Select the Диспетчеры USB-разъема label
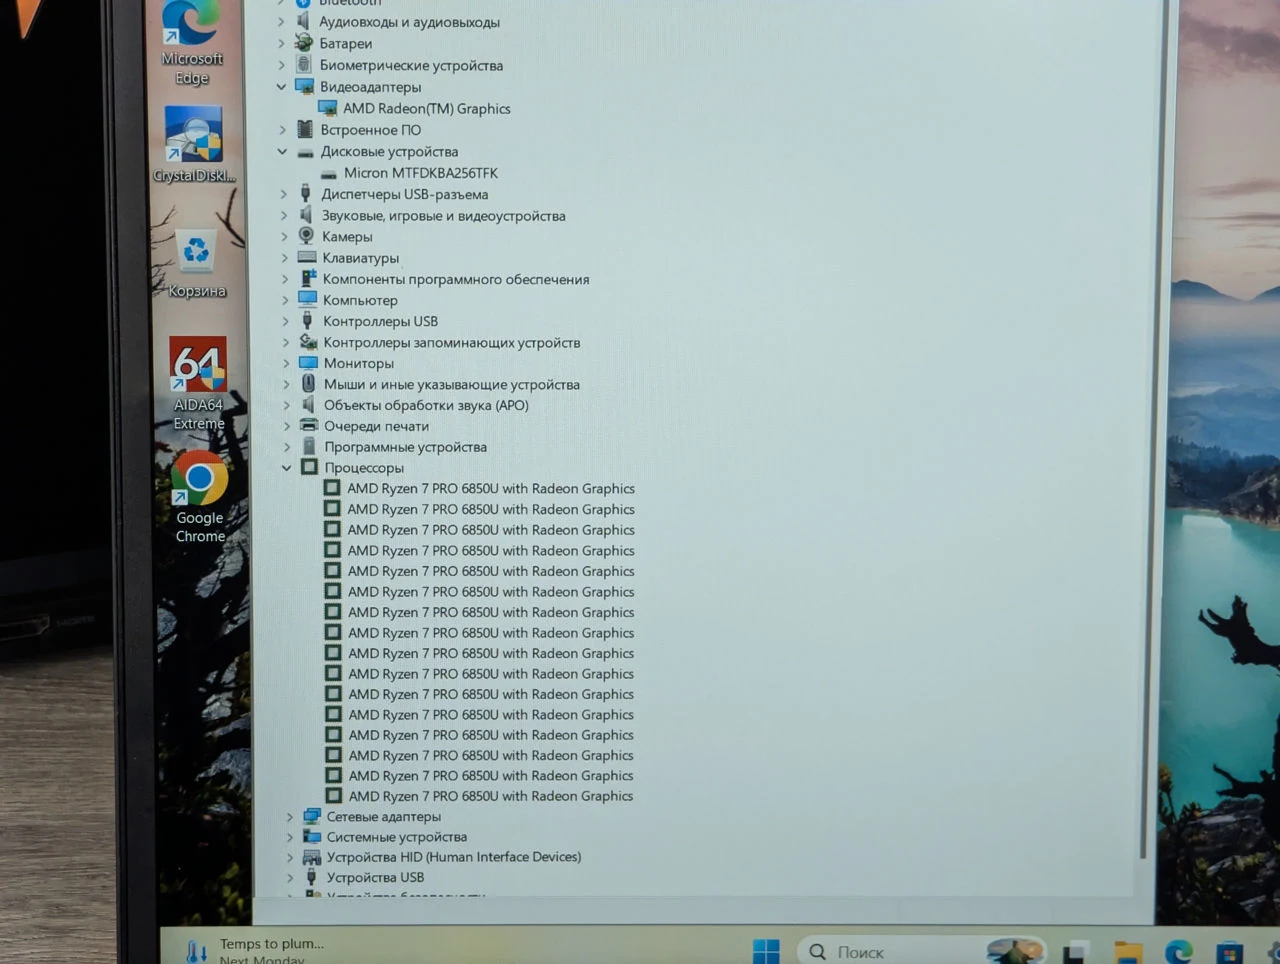The height and width of the screenshot is (964, 1280). point(405,194)
